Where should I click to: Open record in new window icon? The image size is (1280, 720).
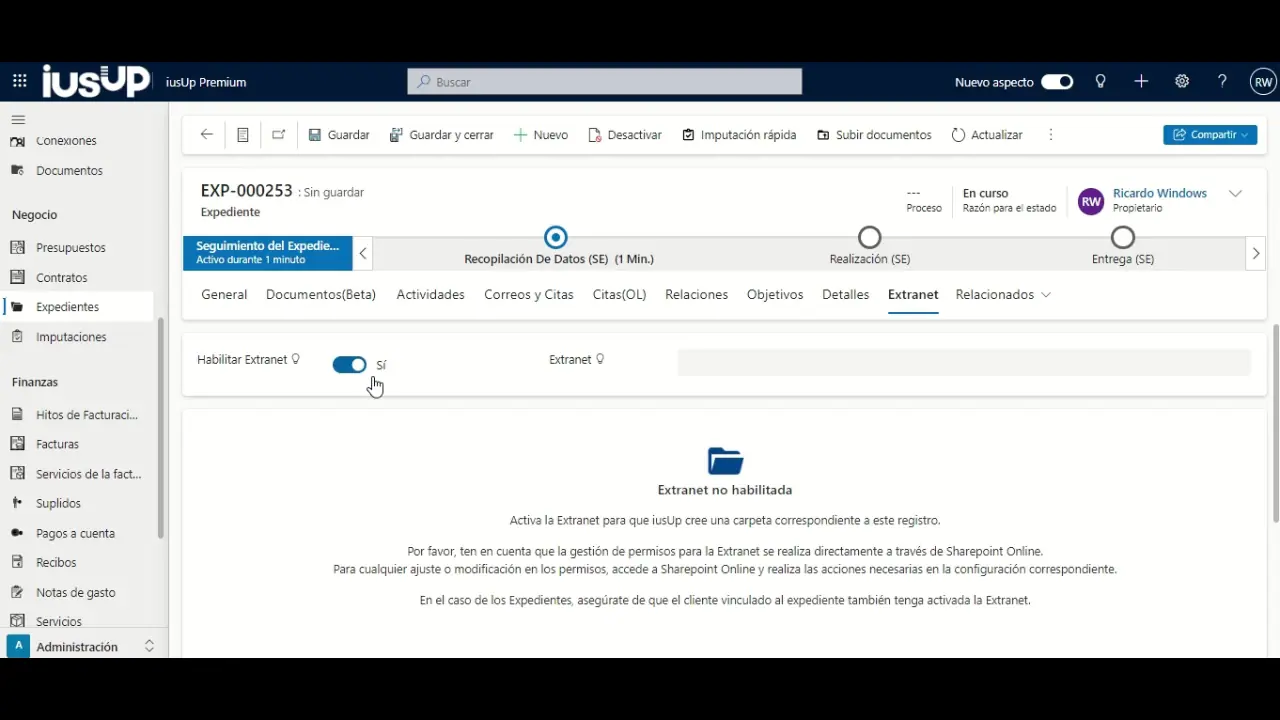point(279,135)
